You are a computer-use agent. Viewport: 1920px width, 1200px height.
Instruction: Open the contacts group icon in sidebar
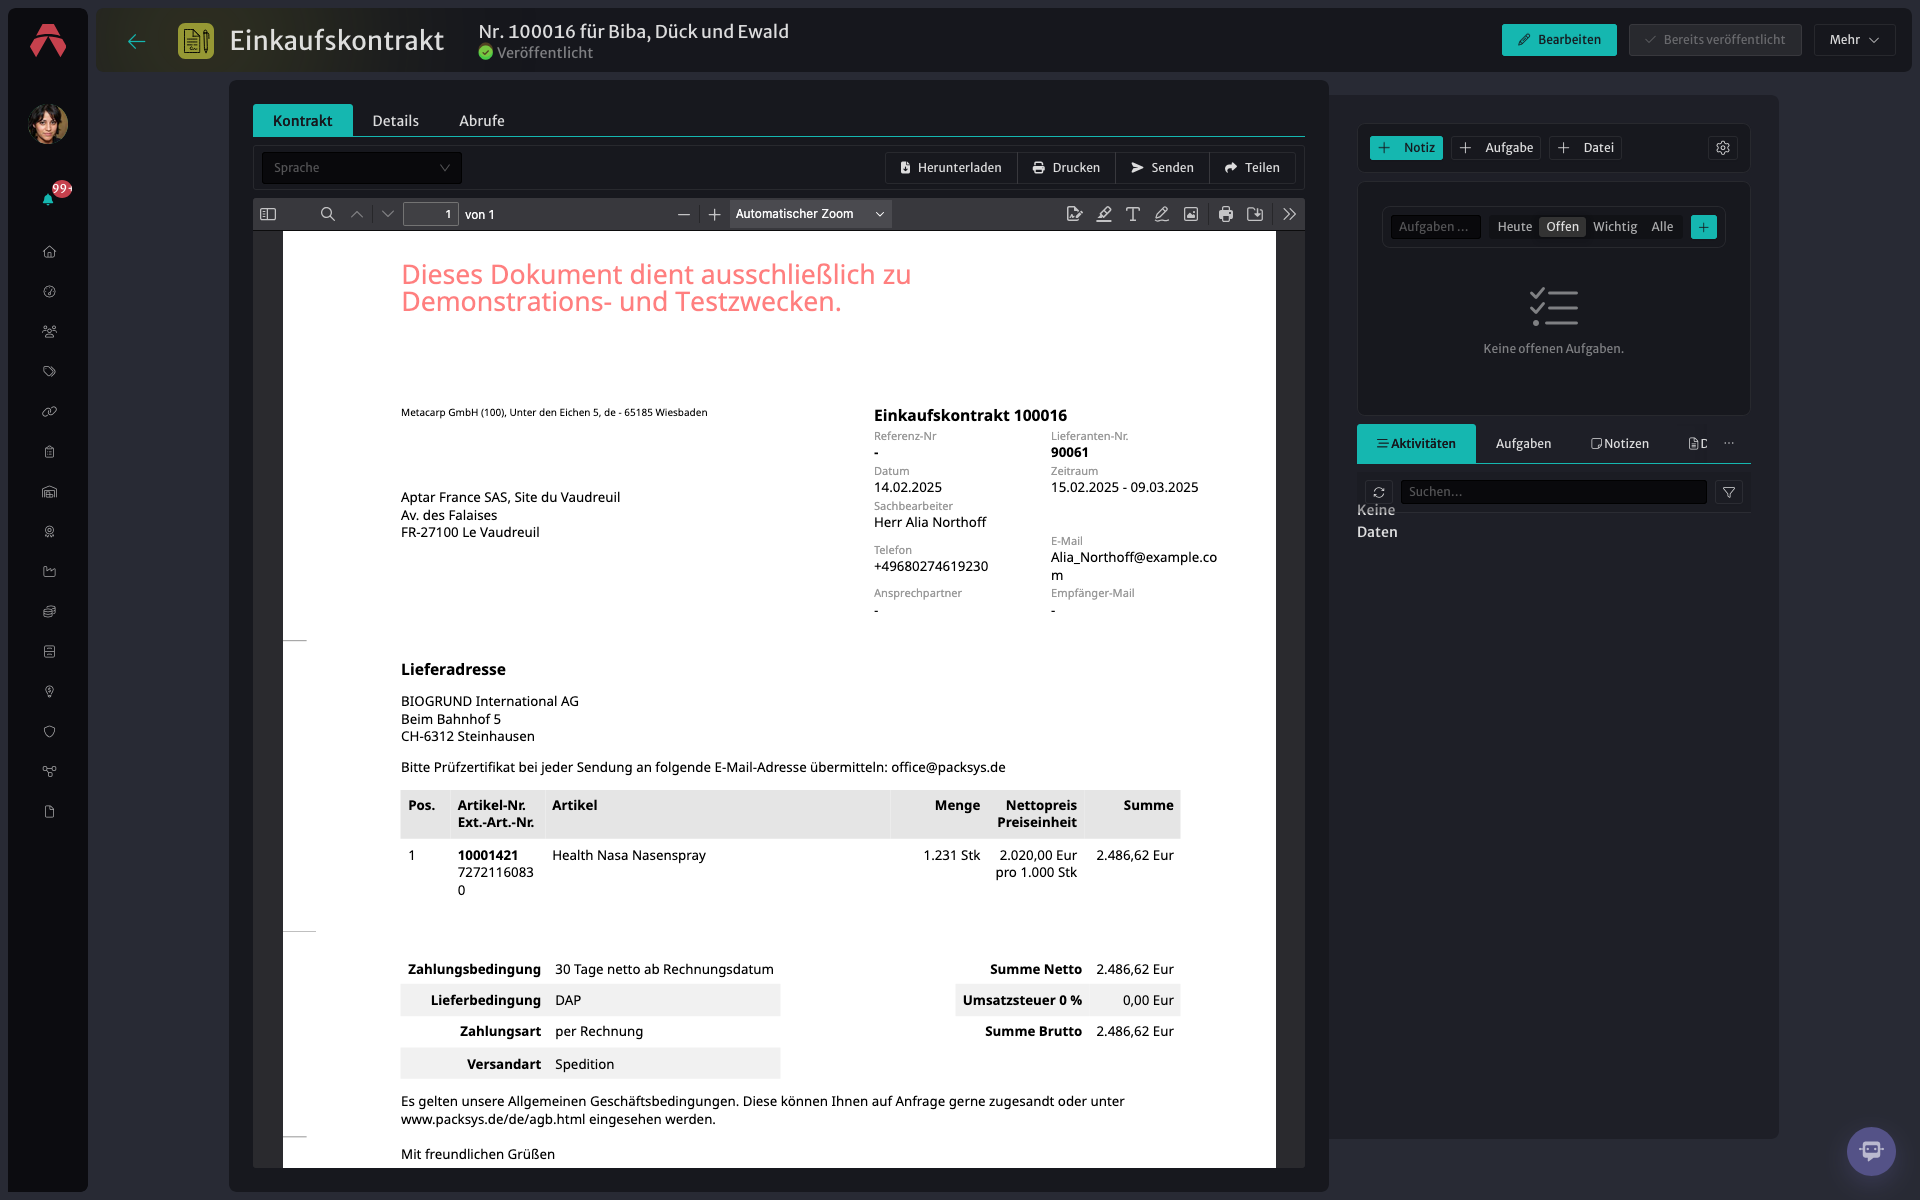49,332
